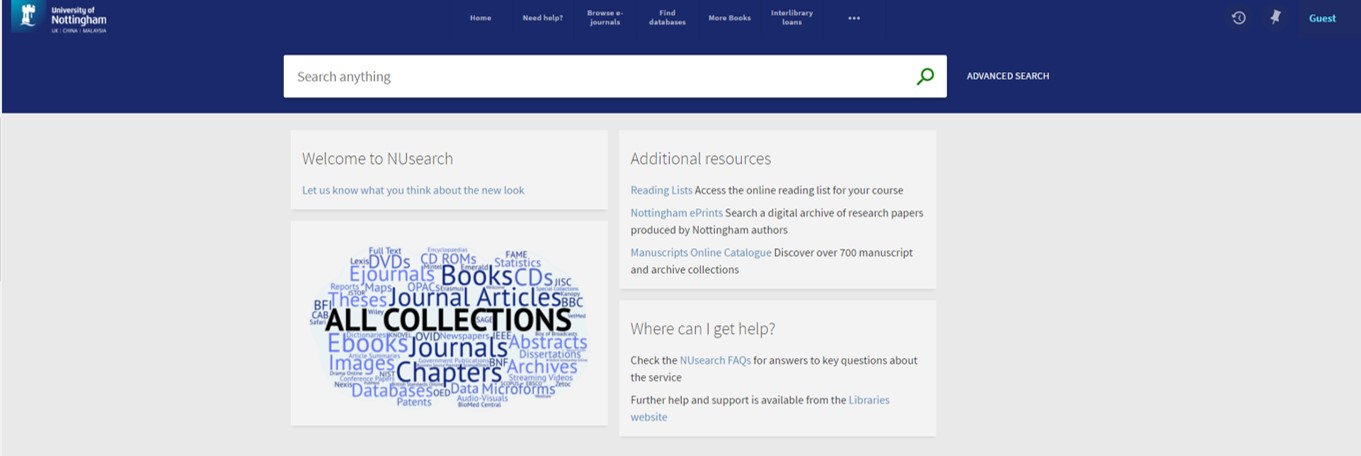Open Find databases in top navigation

tap(667, 18)
